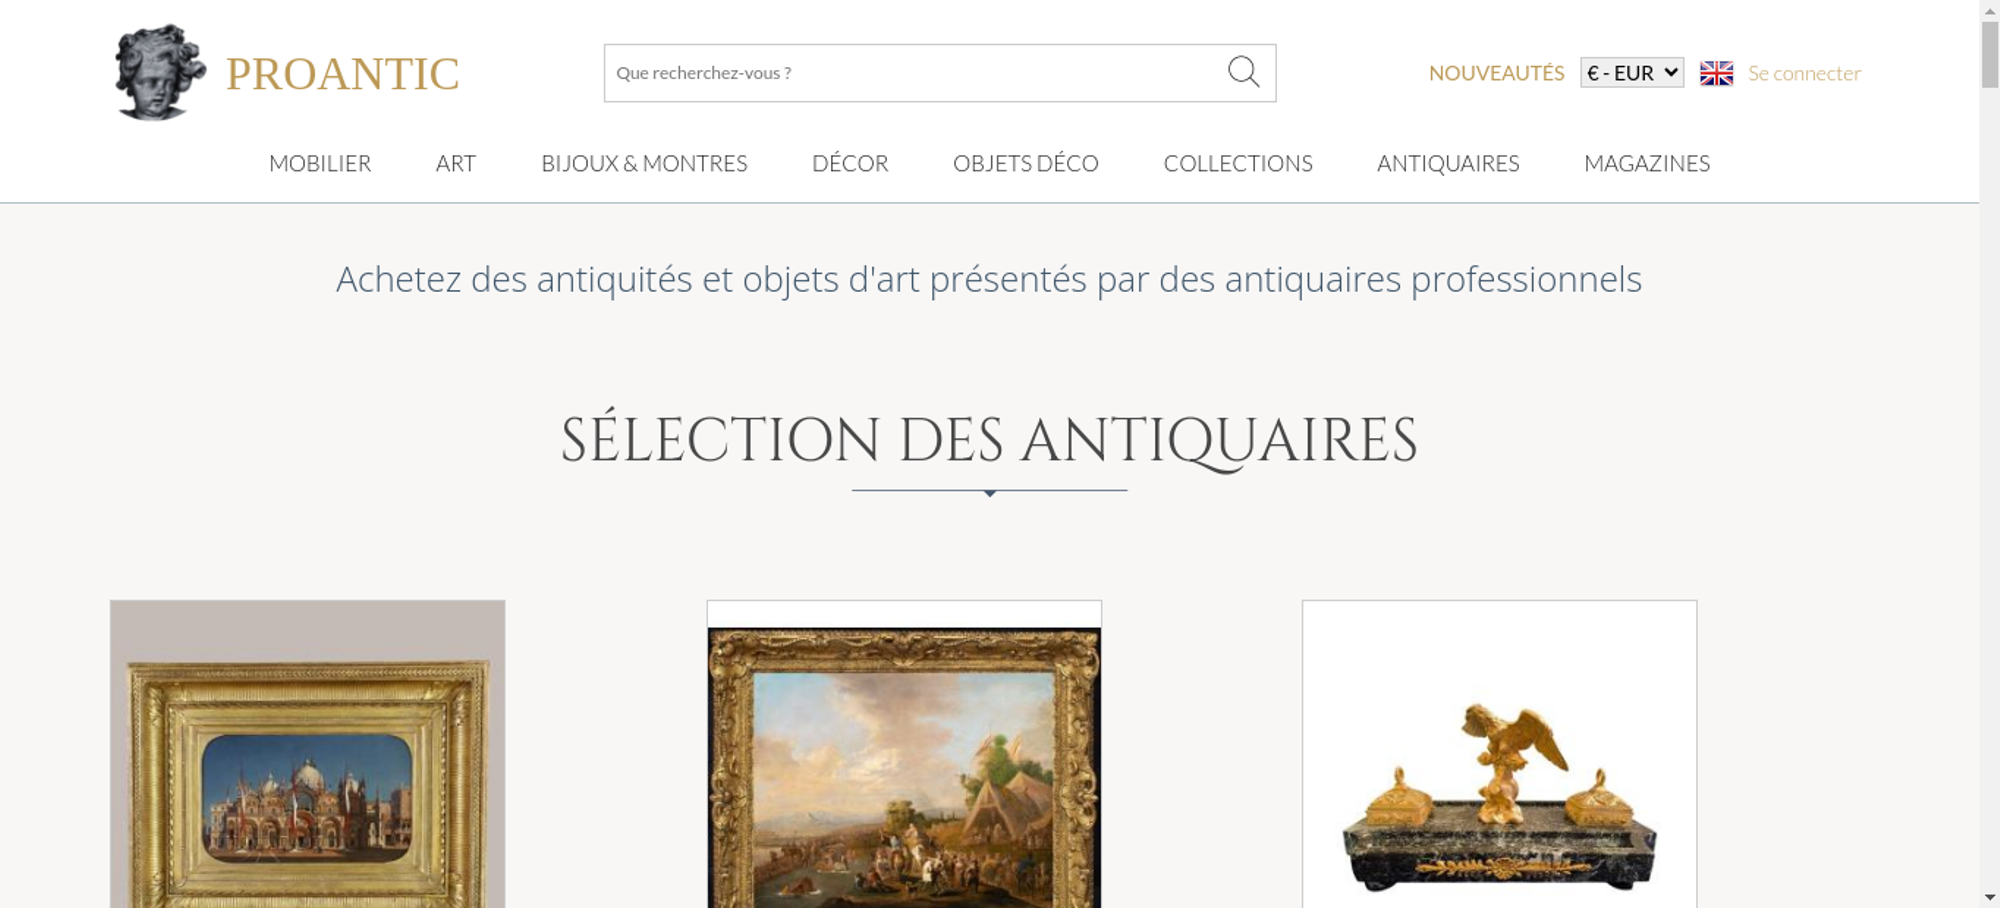Open the COLLECTIONS menu

click(1238, 163)
